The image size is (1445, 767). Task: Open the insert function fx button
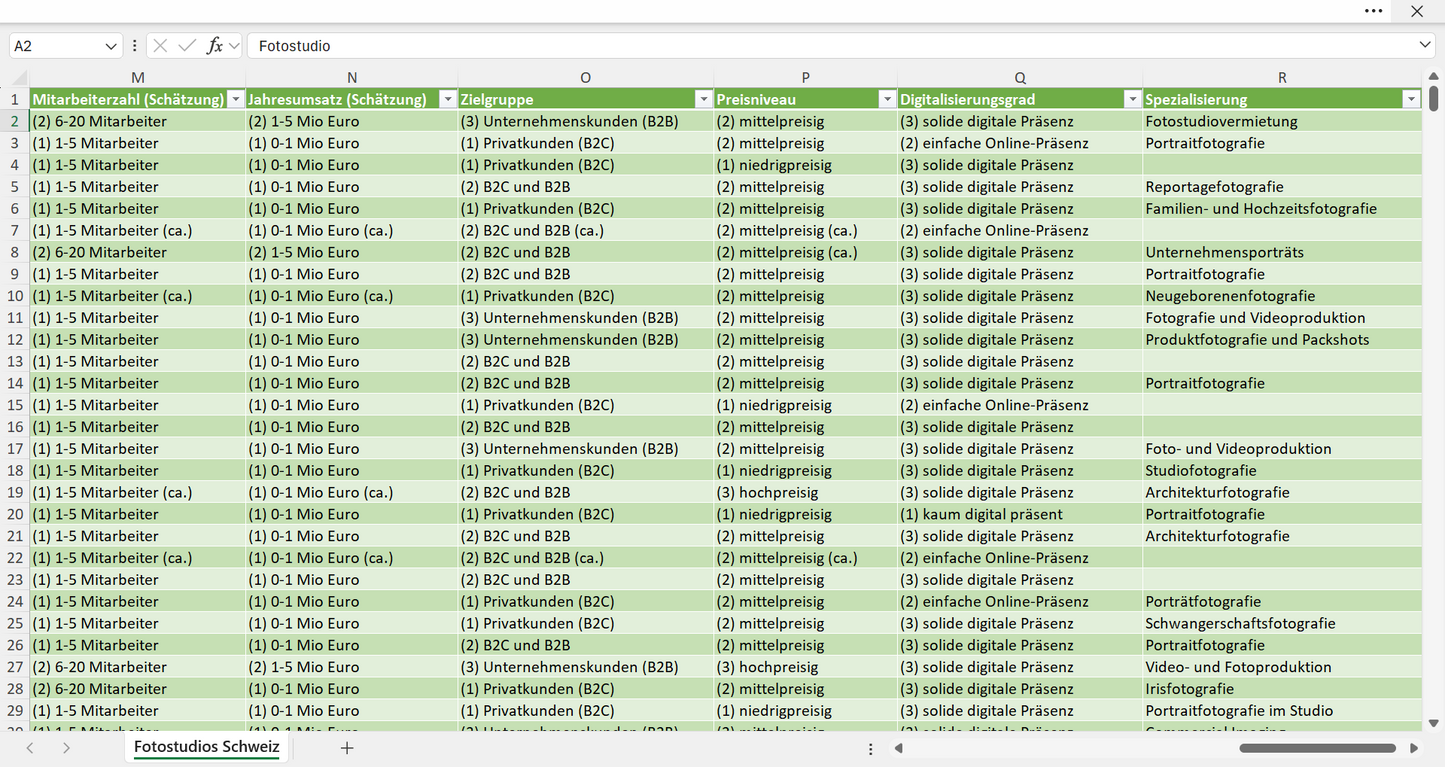(x=214, y=46)
